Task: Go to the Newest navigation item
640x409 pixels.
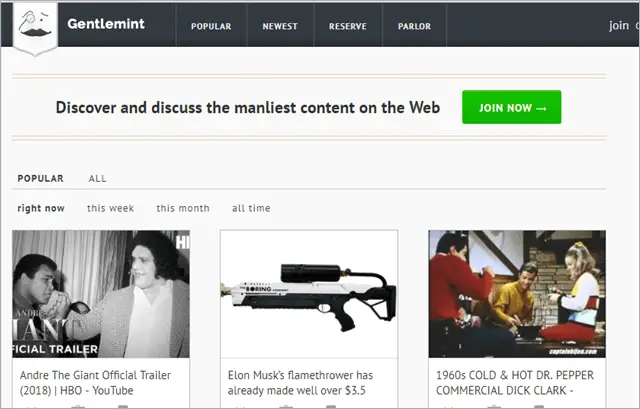Action: 280,26
